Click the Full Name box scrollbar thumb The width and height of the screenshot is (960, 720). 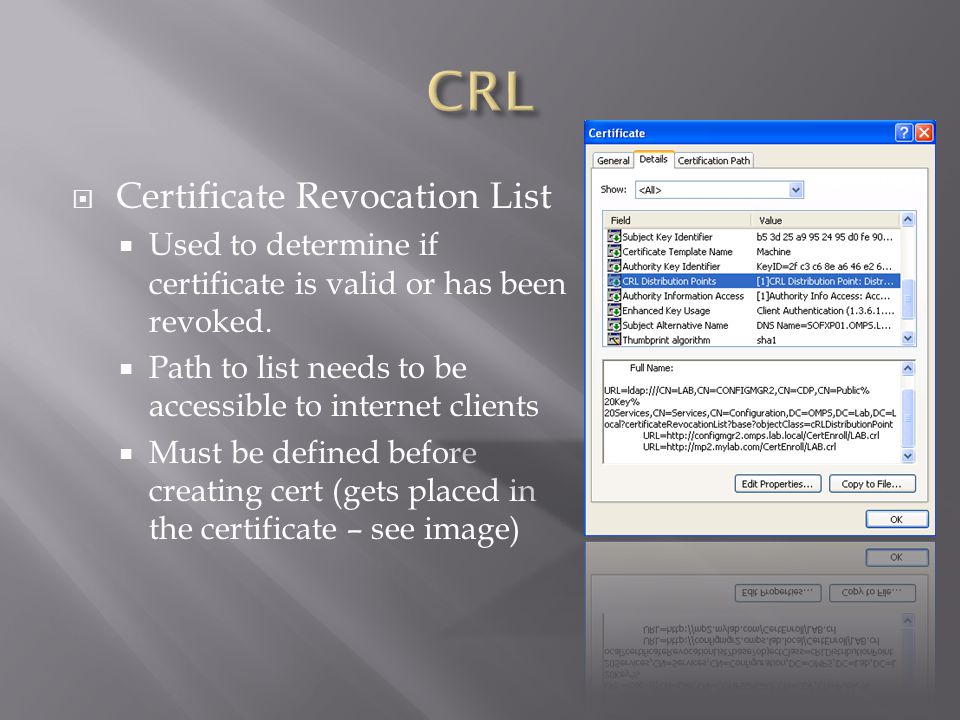[x=908, y=418]
